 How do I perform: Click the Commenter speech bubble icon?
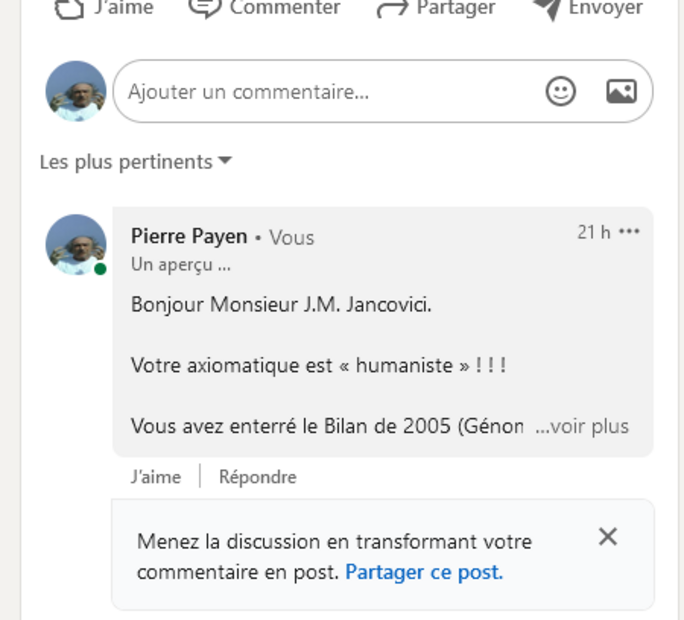[204, 8]
